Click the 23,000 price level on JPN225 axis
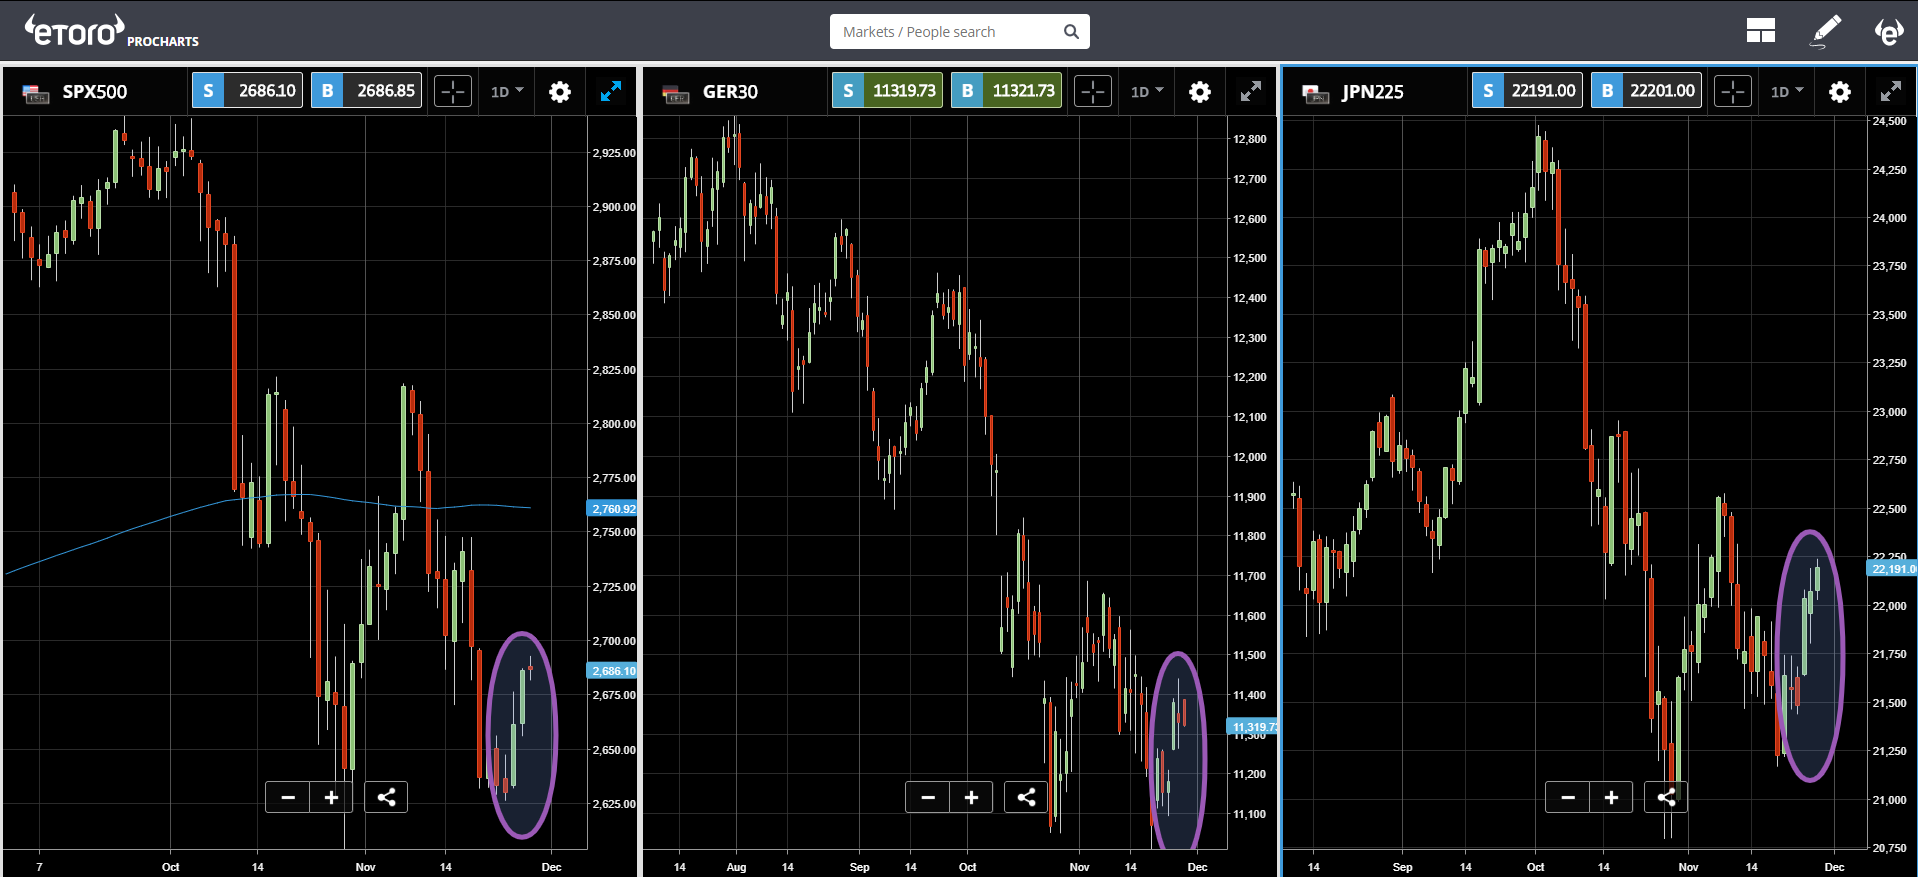The width and height of the screenshot is (1918, 877). (1889, 412)
